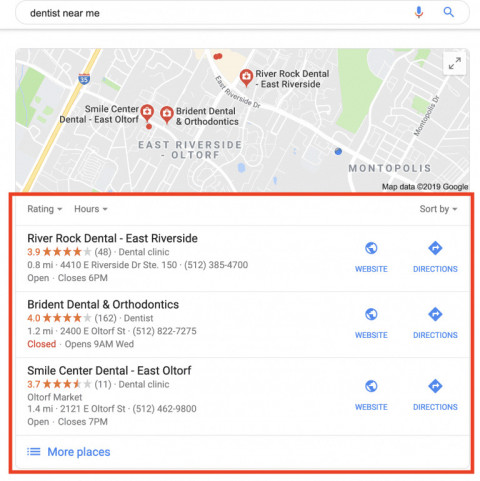Open the Rating filter dropdown
This screenshot has width=480, height=481.
pyautogui.click(x=45, y=209)
